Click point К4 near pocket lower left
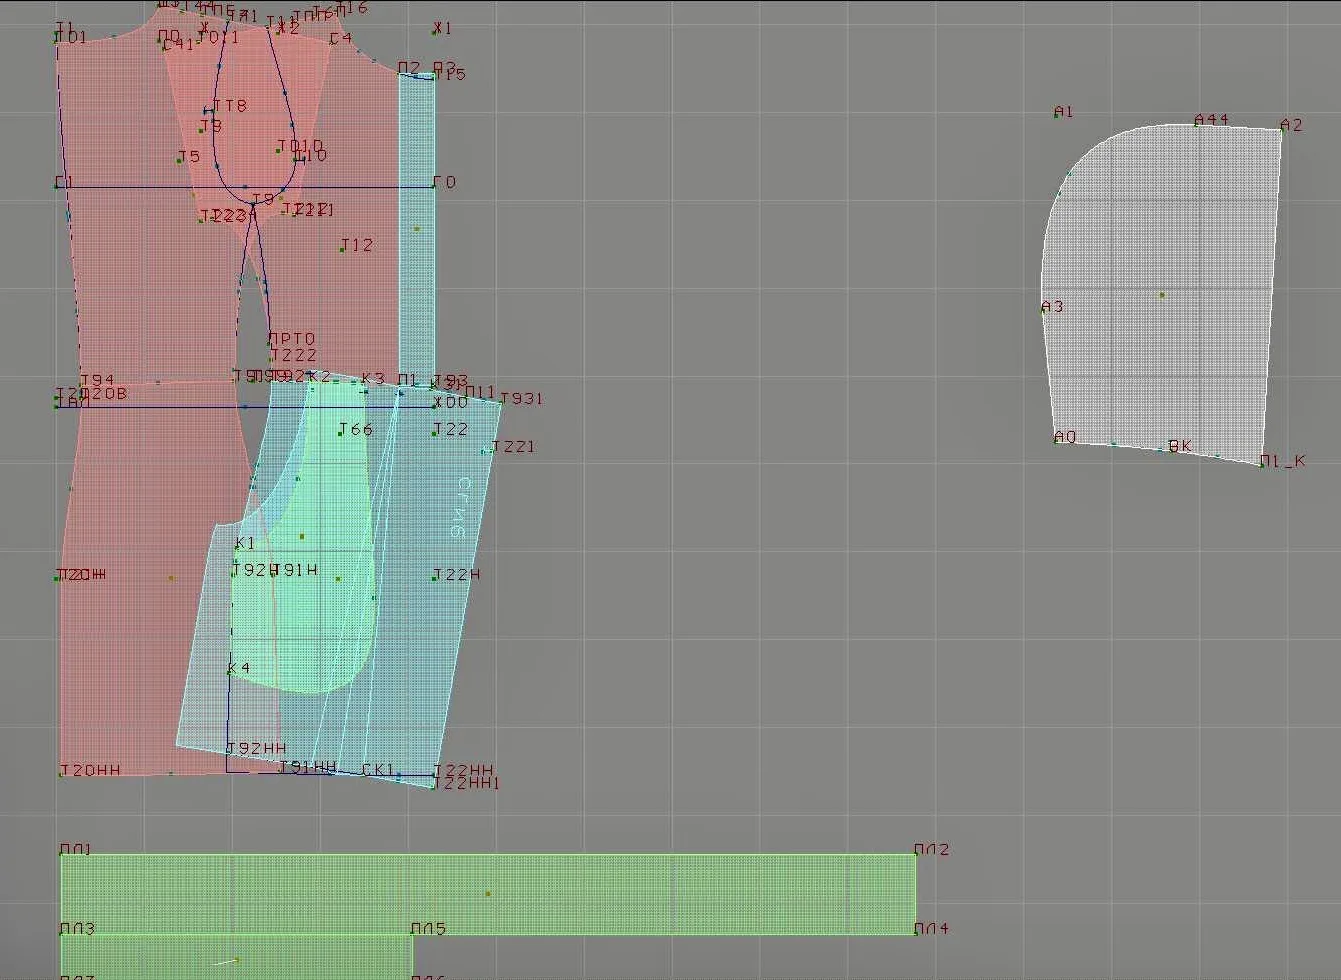This screenshot has width=1341, height=980. tap(239, 667)
